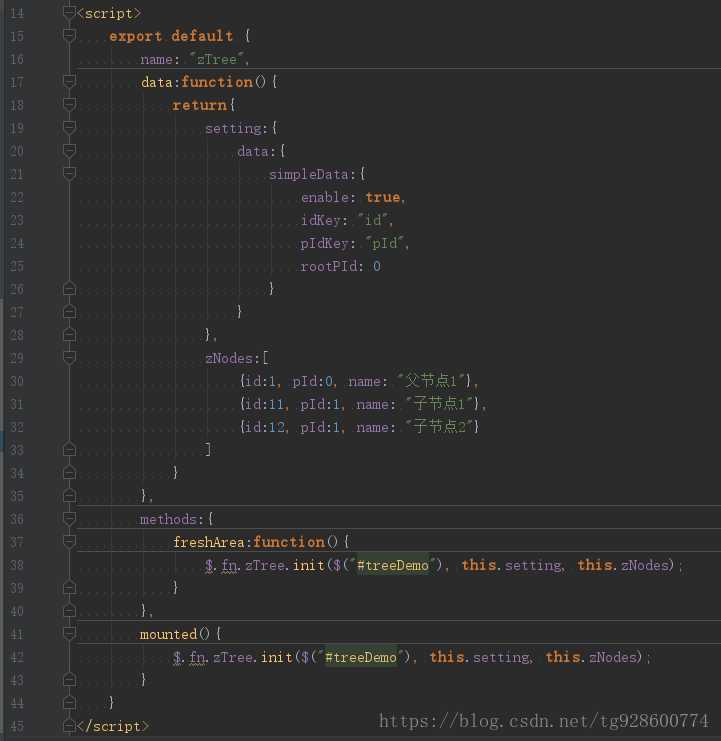Viewport: 721px width, 741px height.
Task: Click the fold end marker on line 43
Action: pyautogui.click(x=69, y=680)
